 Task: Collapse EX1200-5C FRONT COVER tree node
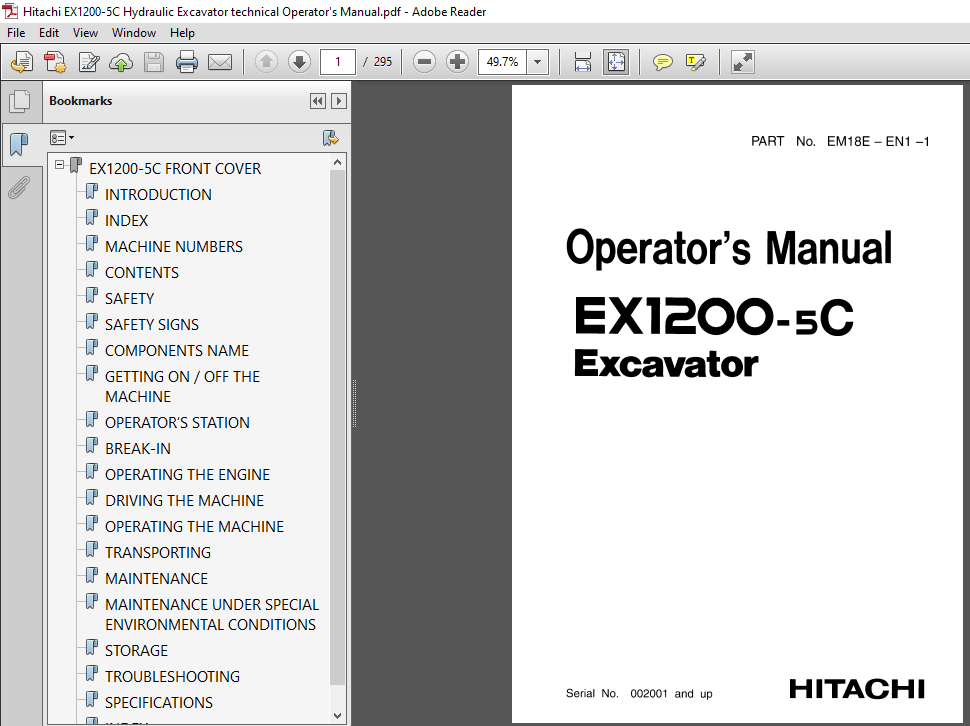coord(59,164)
